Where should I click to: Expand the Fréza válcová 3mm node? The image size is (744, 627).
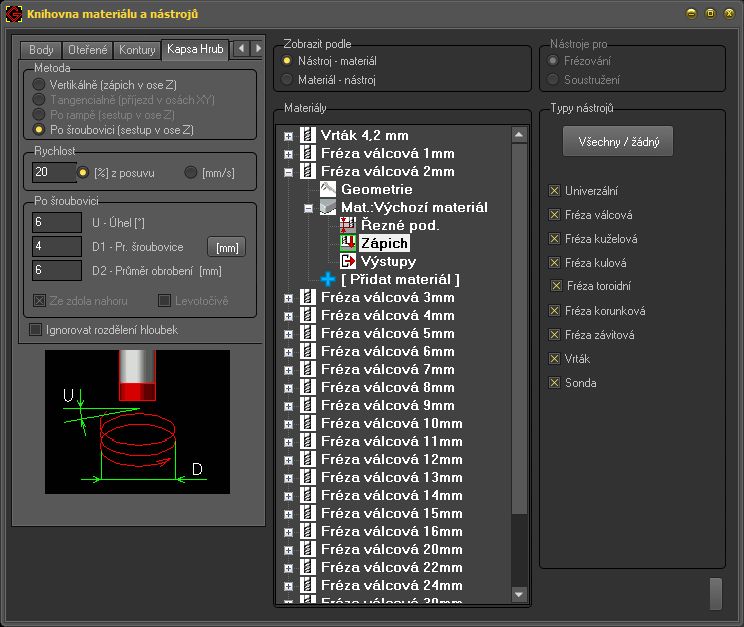289,297
